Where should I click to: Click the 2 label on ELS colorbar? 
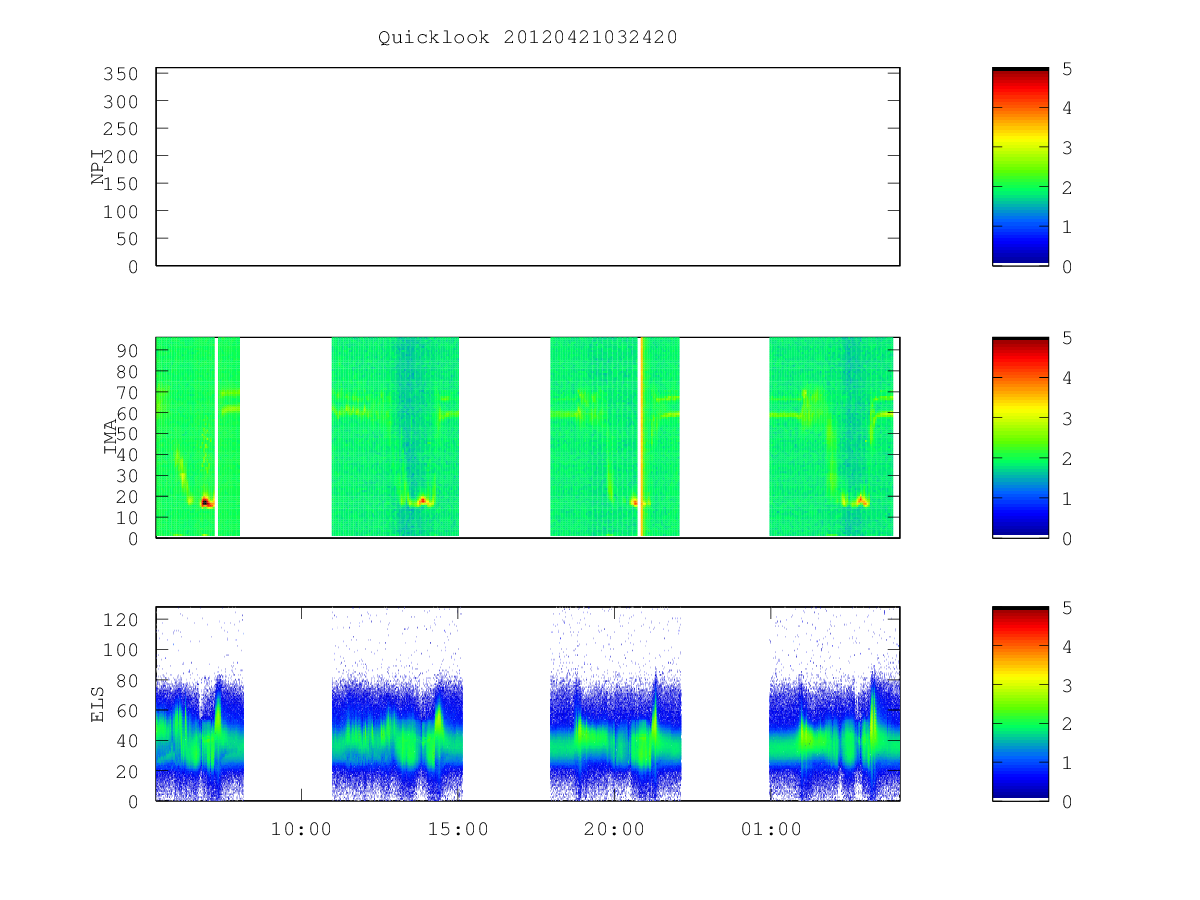pyautogui.click(x=1067, y=724)
